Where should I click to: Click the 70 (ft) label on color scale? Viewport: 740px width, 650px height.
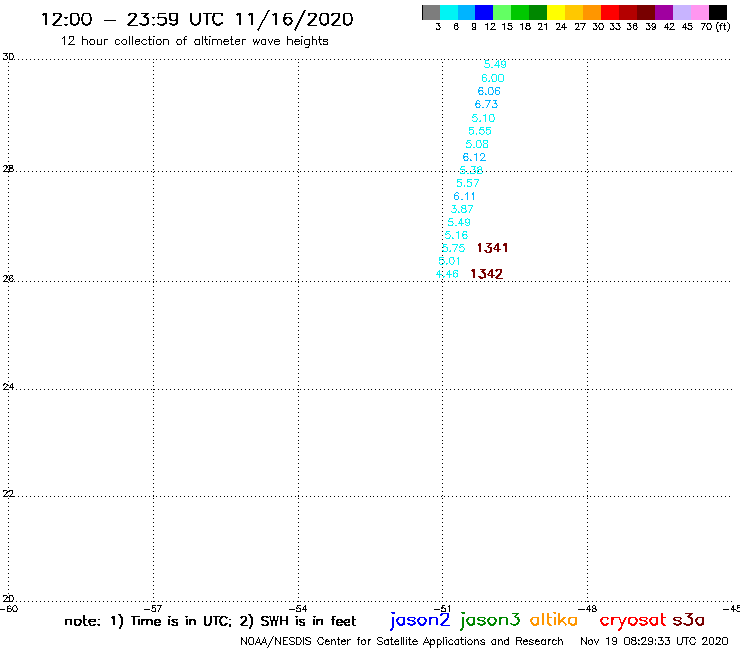(x=715, y=27)
